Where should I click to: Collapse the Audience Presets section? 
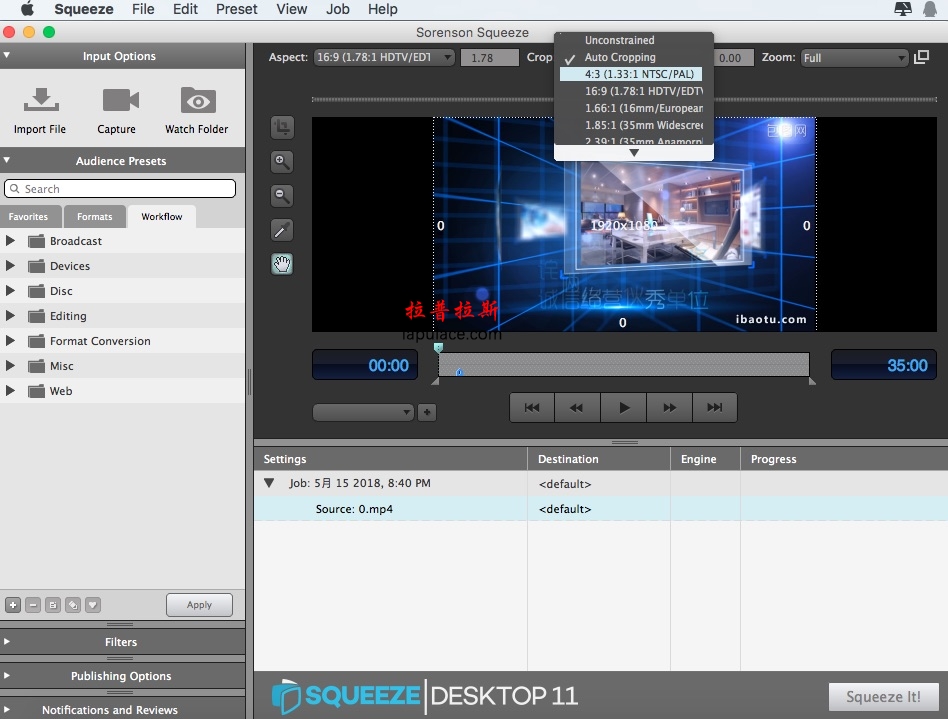point(7,160)
